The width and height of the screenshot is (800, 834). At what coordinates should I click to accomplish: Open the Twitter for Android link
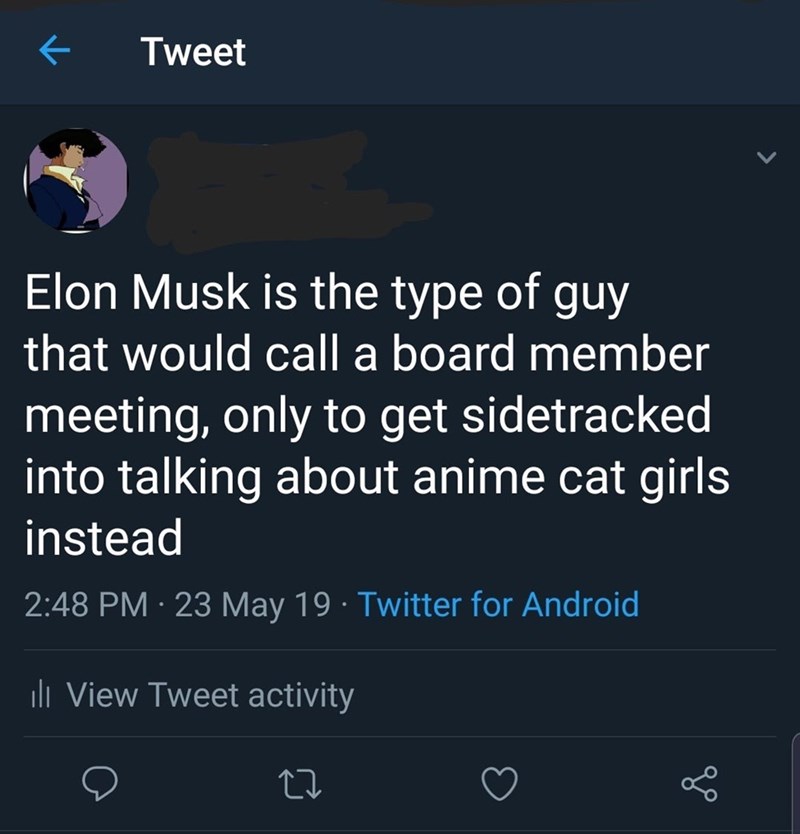point(498,604)
